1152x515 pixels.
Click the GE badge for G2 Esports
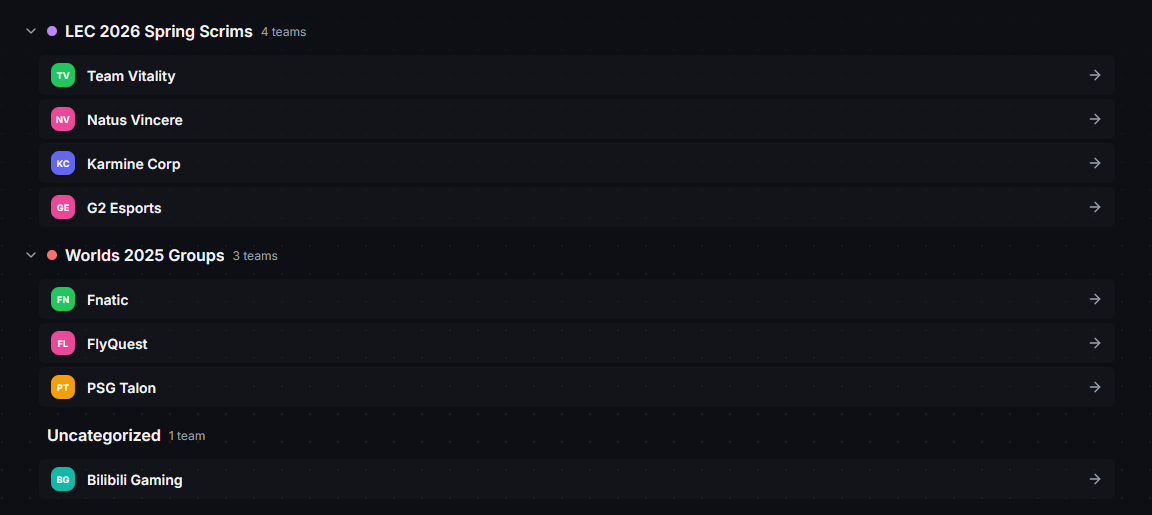point(63,208)
